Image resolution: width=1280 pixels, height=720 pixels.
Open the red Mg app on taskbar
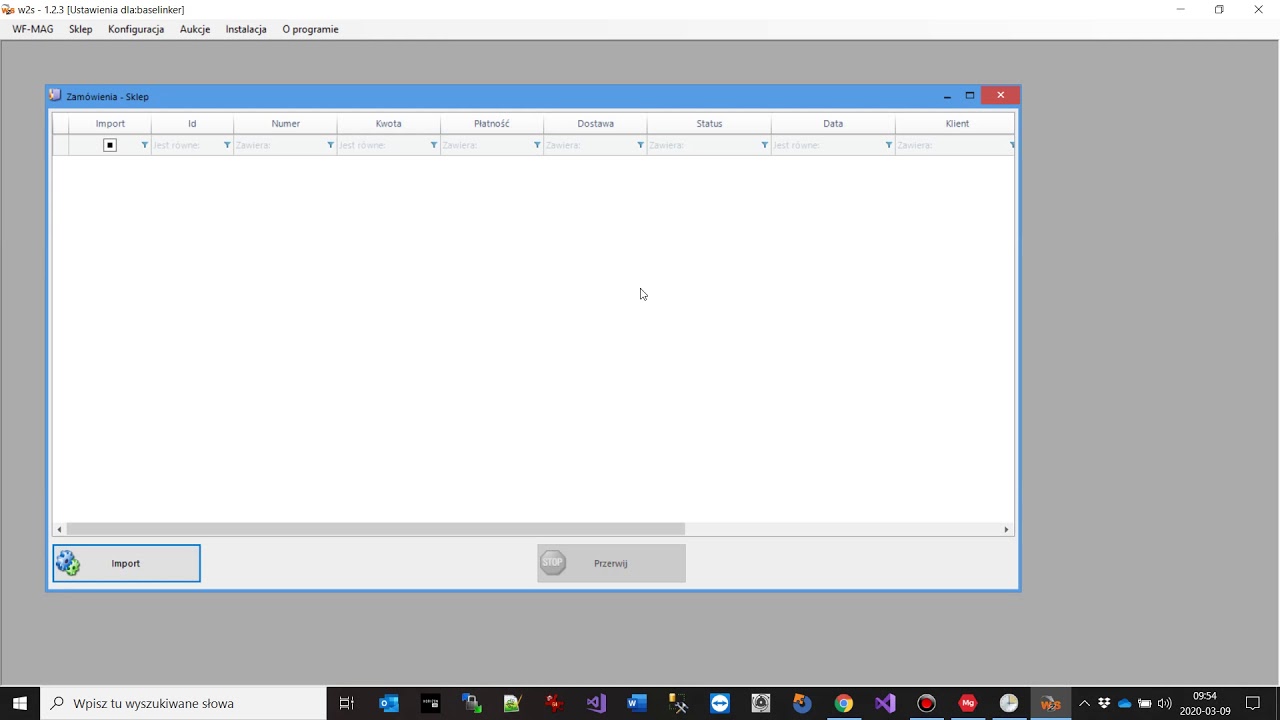click(x=967, y=703)
